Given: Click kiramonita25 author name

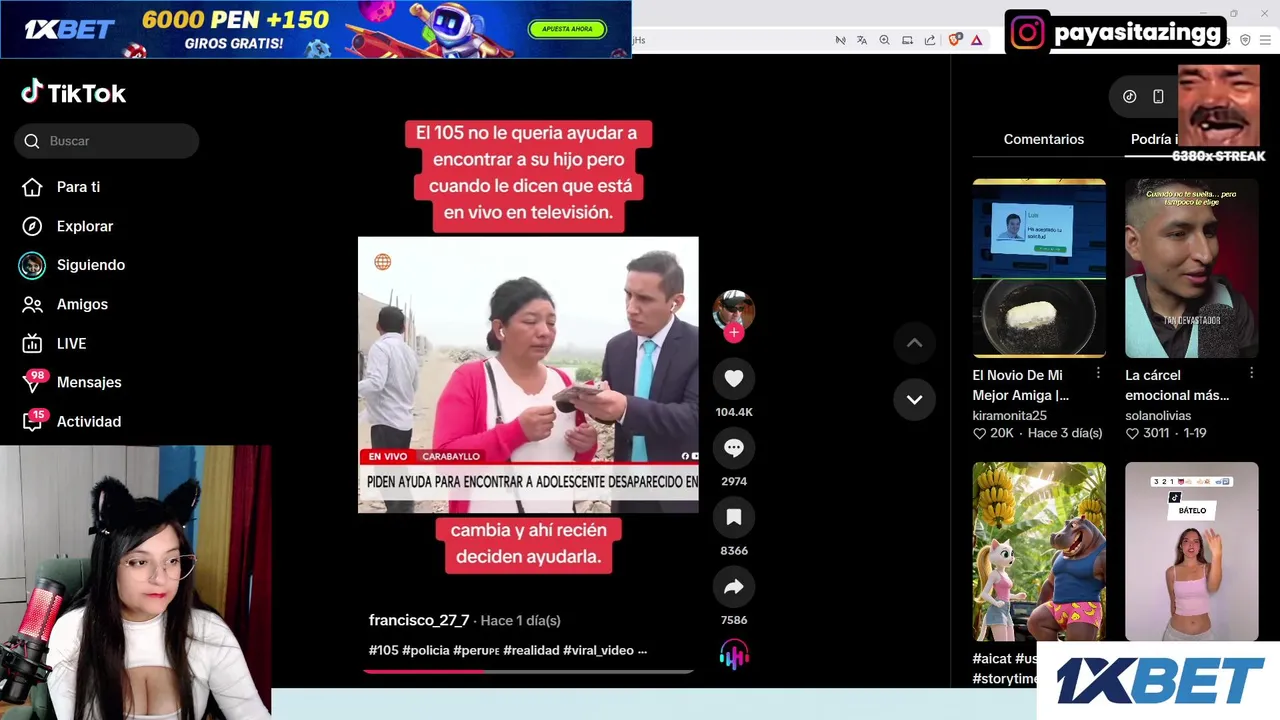Looking at the screenshot, I should (x=1010, y=415).
